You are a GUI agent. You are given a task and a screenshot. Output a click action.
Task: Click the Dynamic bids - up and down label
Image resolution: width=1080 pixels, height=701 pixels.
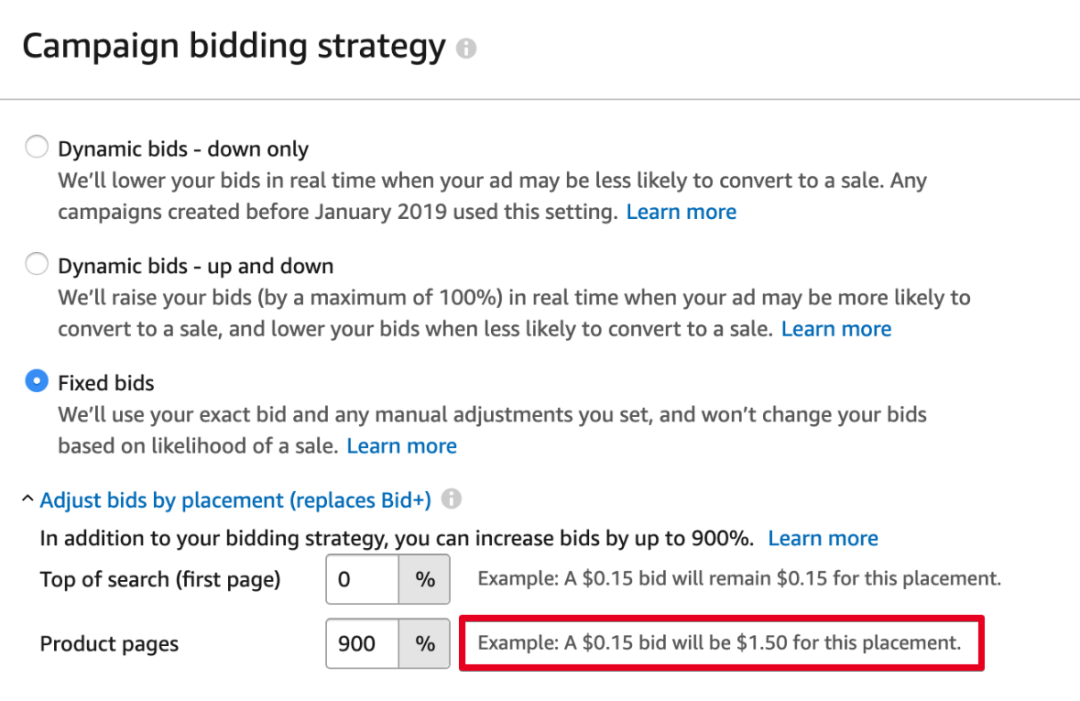click(196, 266)
